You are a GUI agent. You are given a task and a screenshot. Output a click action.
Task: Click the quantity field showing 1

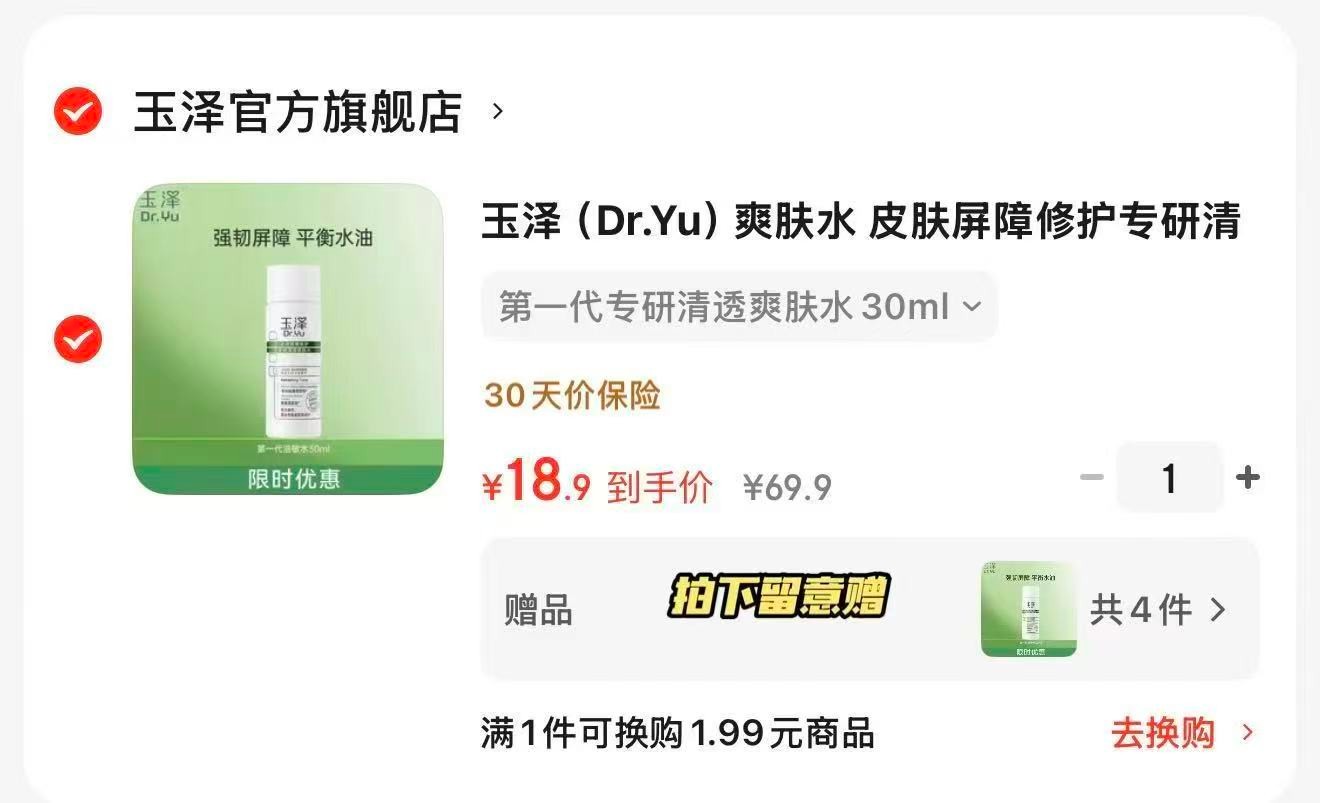pyautogui.click(x=1169, y=478)
